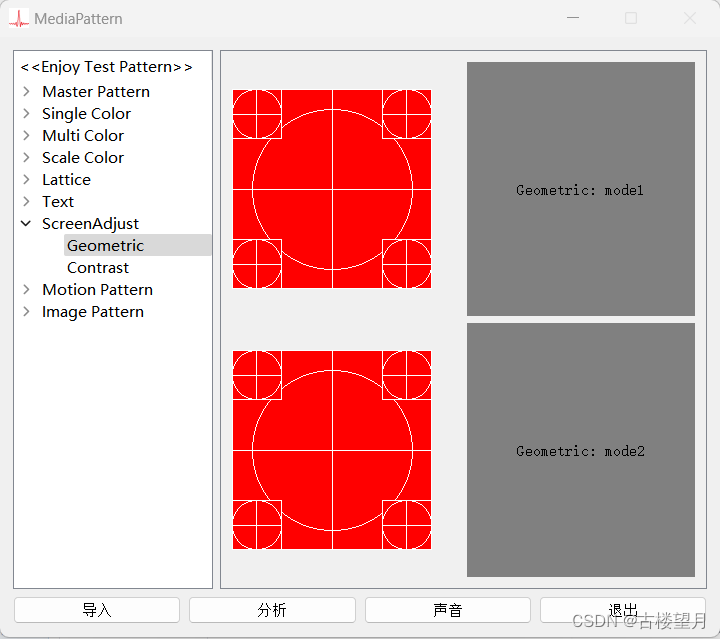Select the ScreenAdjust tree item
Image resolution: width=720 pixels, height=639 pixels.
pyautogui.click(x=90, y=224)
